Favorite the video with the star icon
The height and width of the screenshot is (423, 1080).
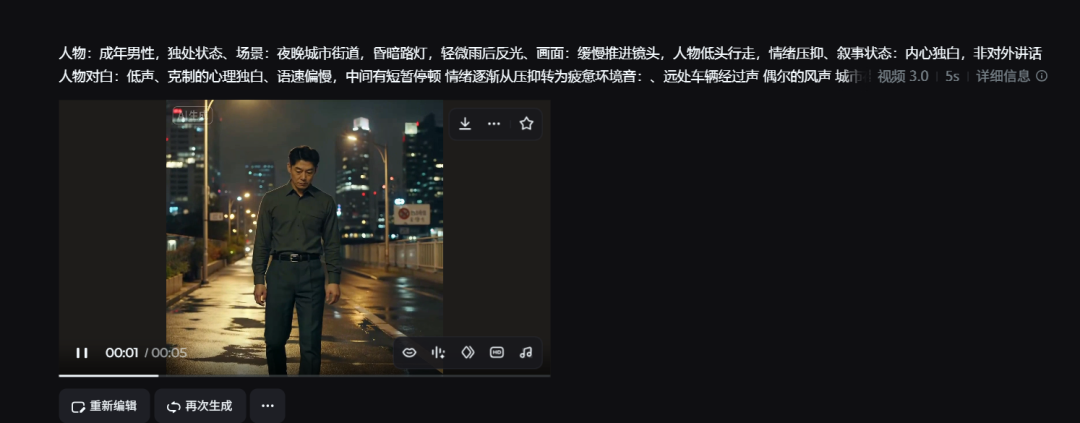tap(526, 123)
